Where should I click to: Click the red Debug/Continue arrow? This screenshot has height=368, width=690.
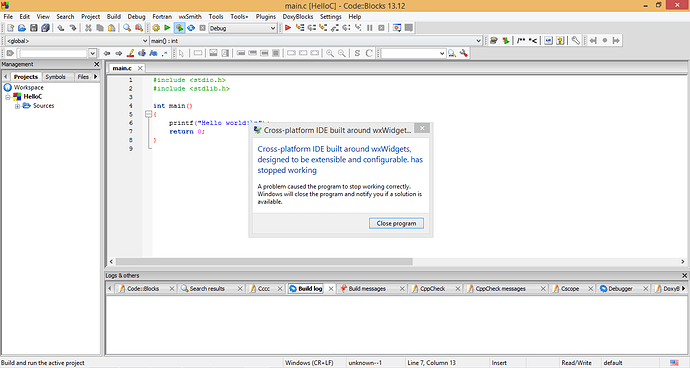pos(288,28)
